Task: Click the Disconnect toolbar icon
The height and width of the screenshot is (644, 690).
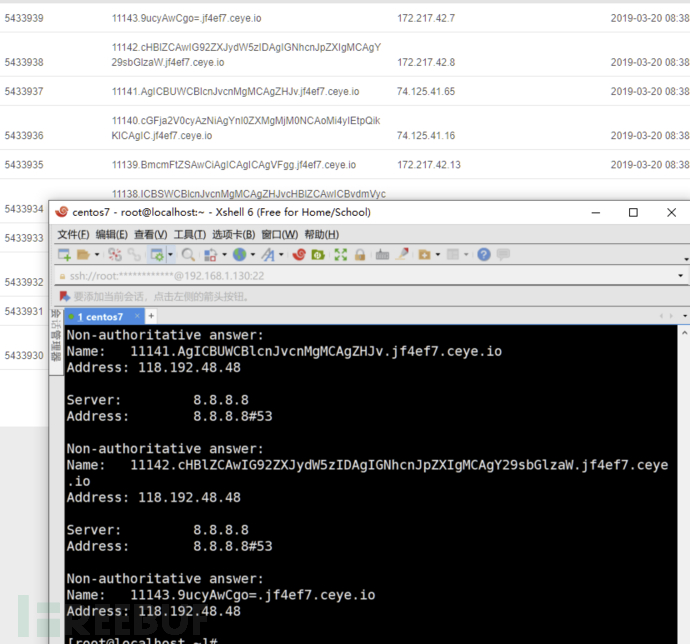Action: 115,254
